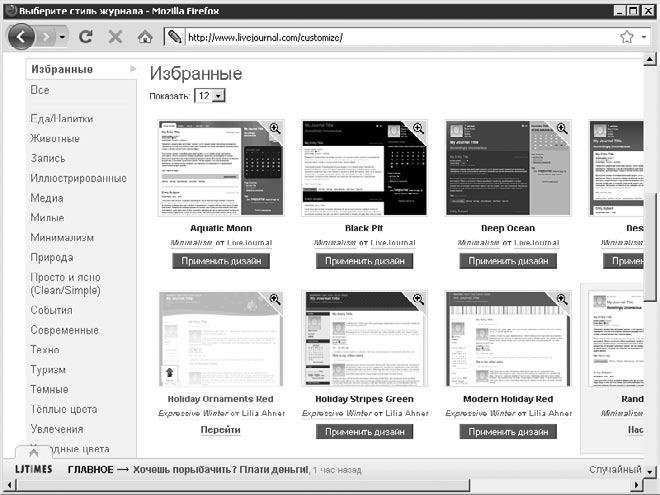Image resolution: width=660 pixels, height=495 pixels.
Task: Open the Показать count dropdown
Action: coord(210,95)
